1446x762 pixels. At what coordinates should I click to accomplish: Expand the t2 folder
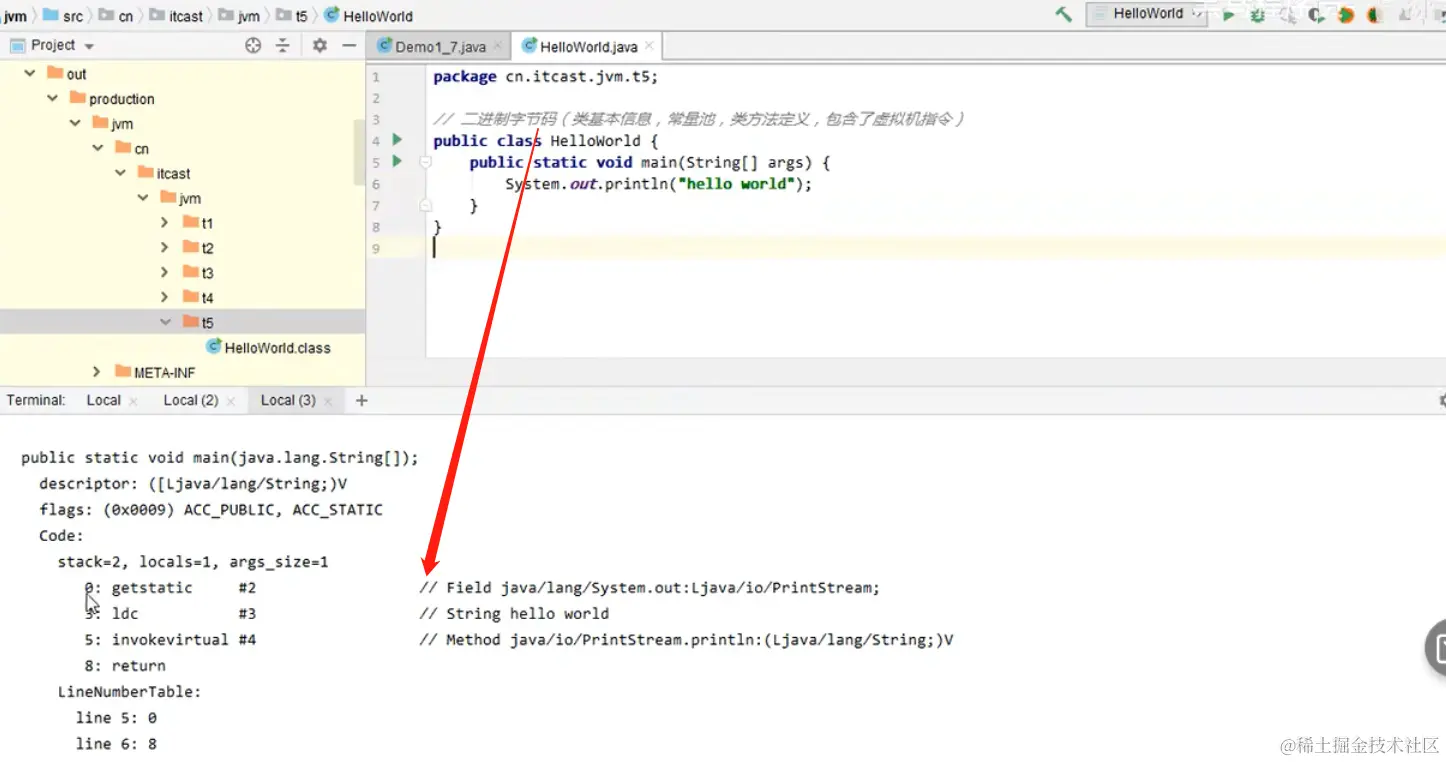164,247
